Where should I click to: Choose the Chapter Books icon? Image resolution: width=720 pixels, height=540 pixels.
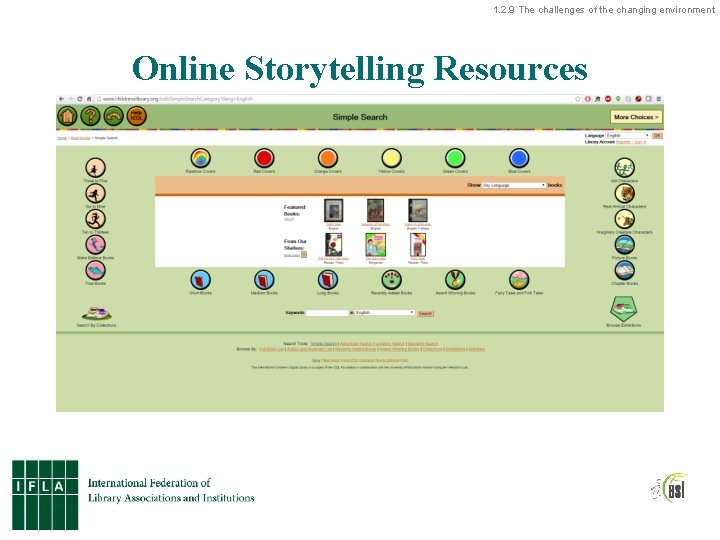click(x=624, y=270)
